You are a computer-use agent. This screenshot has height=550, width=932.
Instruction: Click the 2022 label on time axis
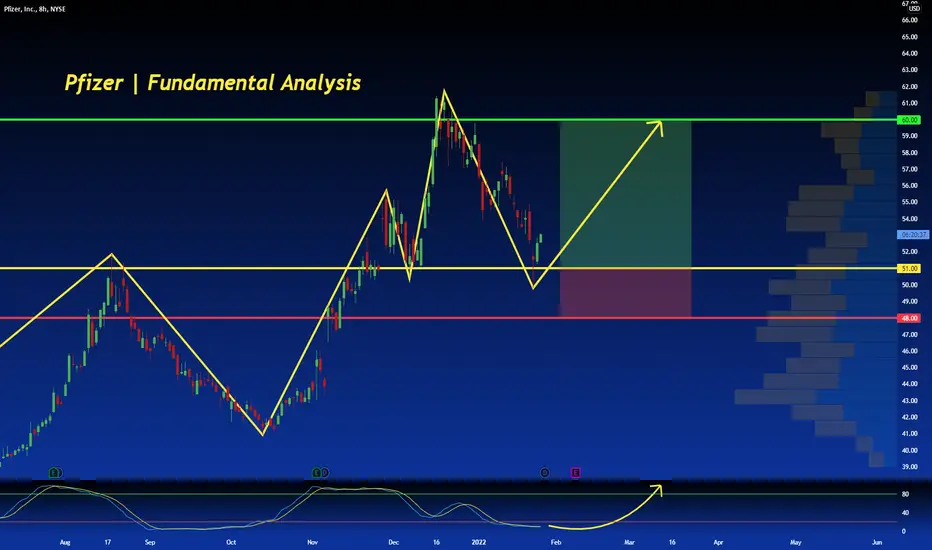coord(478,542)
